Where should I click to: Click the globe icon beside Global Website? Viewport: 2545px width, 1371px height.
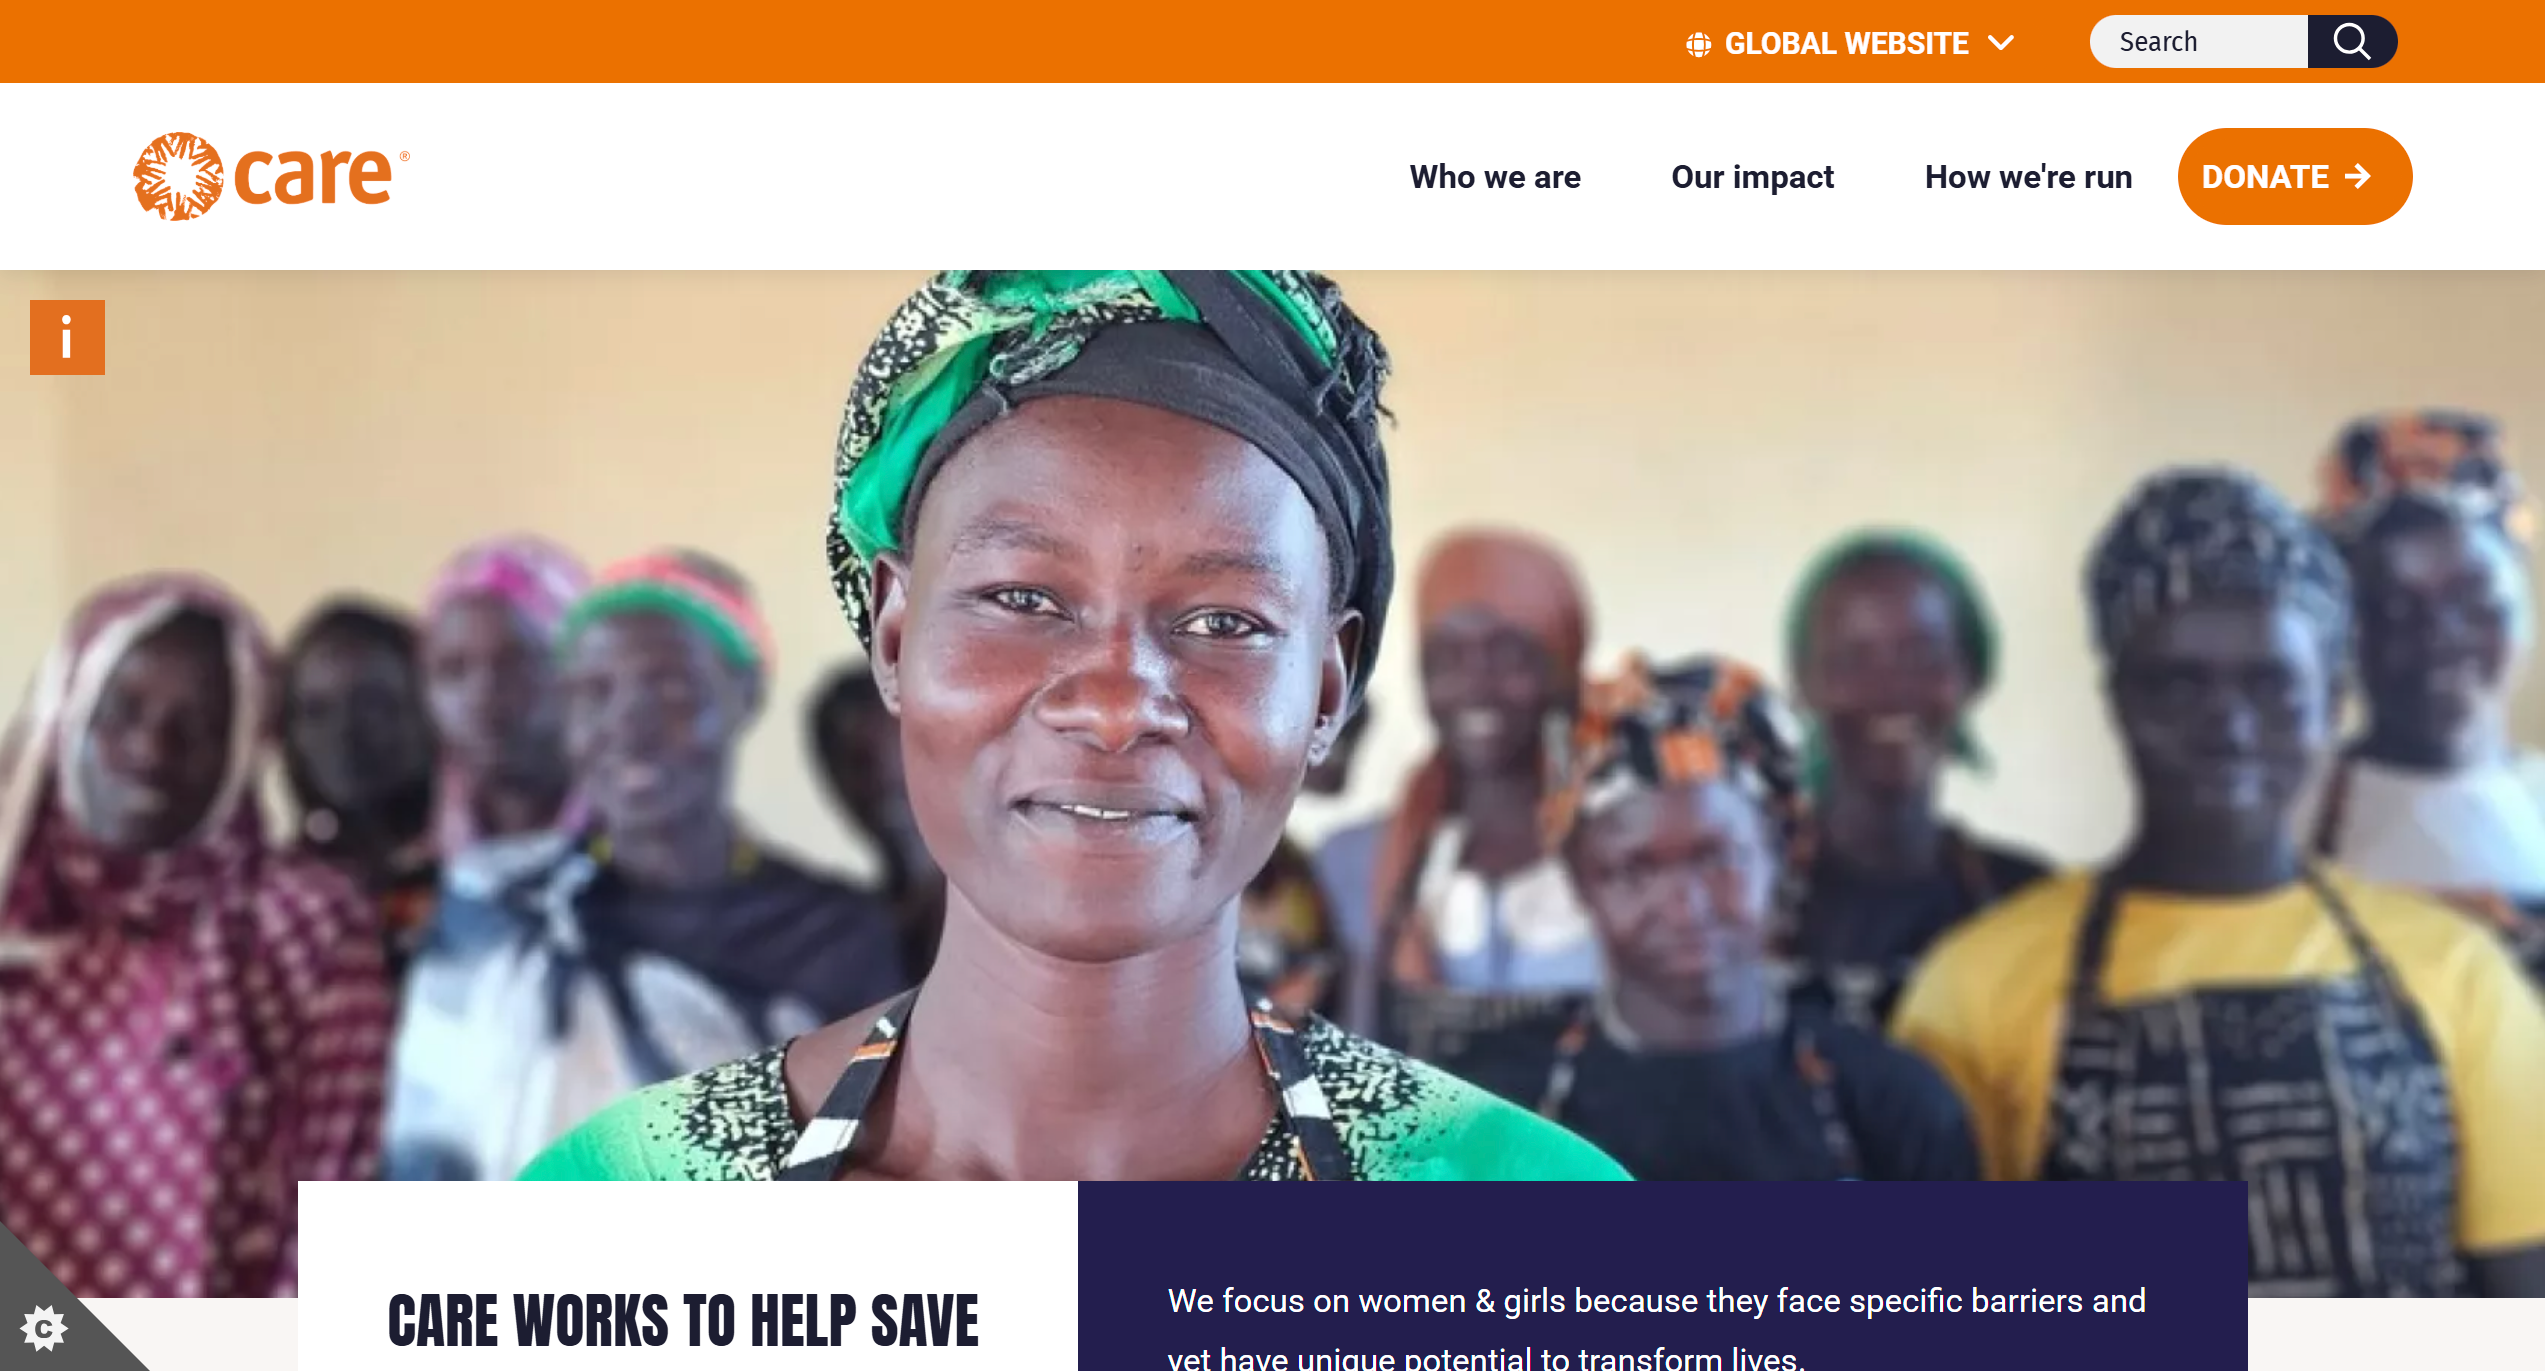click(x=1698, y=44)
